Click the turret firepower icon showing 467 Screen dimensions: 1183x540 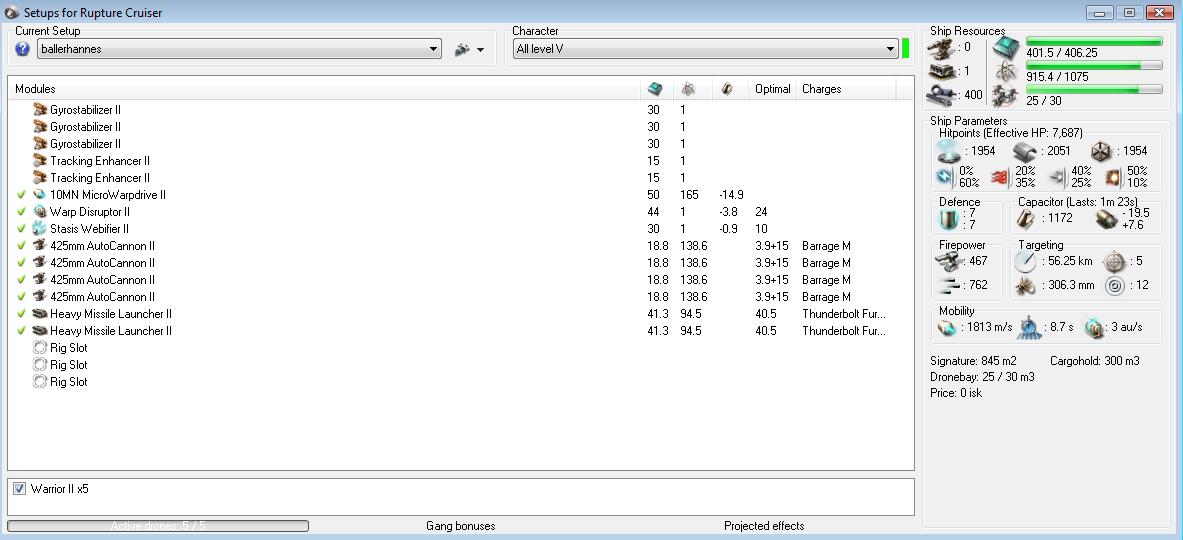[x=946, y=261]
